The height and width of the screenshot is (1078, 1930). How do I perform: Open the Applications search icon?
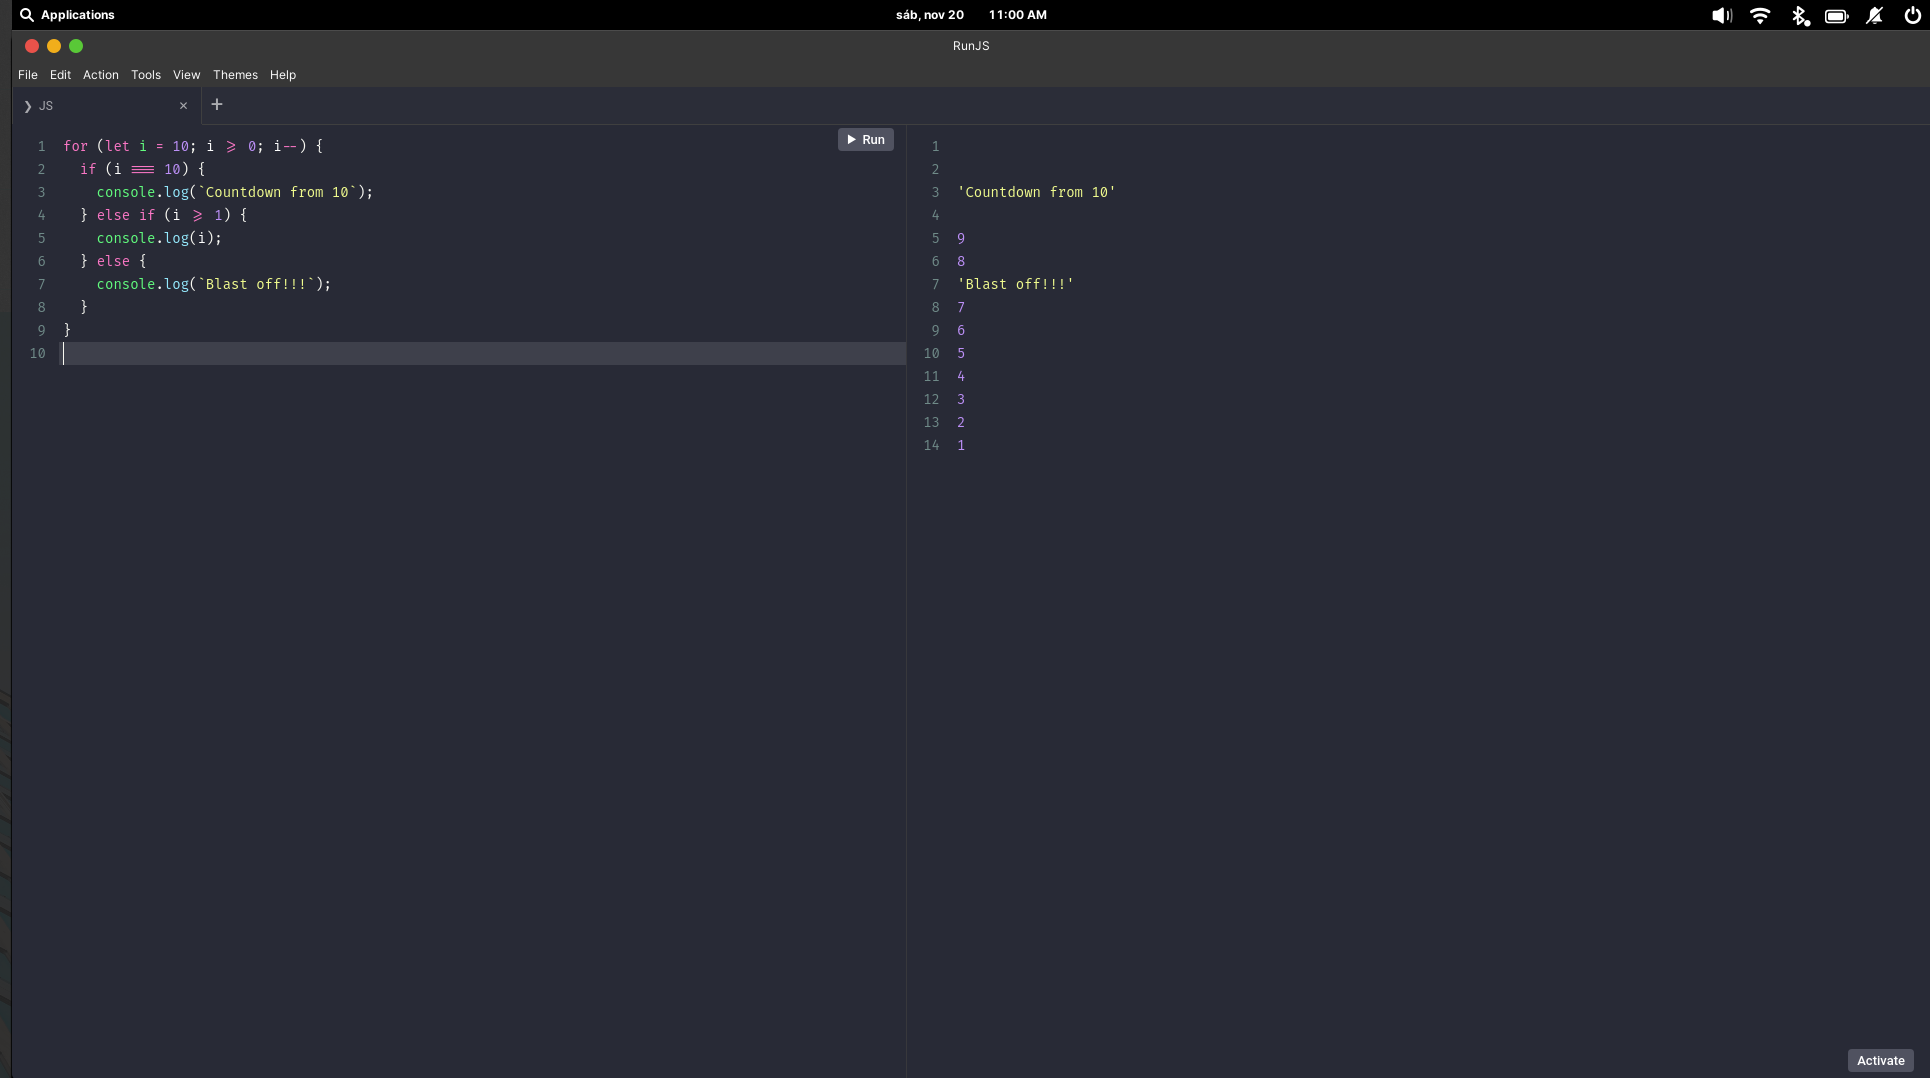tap(27, 14)
